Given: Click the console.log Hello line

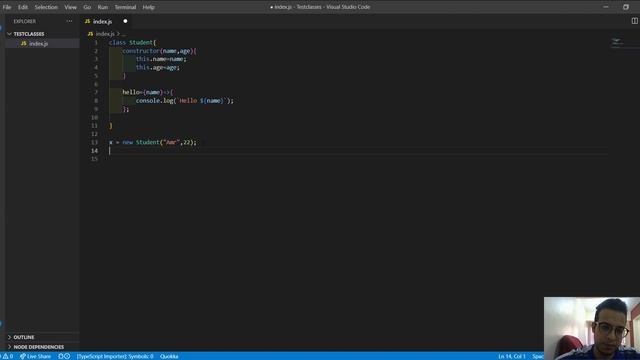Looking at the screenshot, I should [x=185, y=100].
